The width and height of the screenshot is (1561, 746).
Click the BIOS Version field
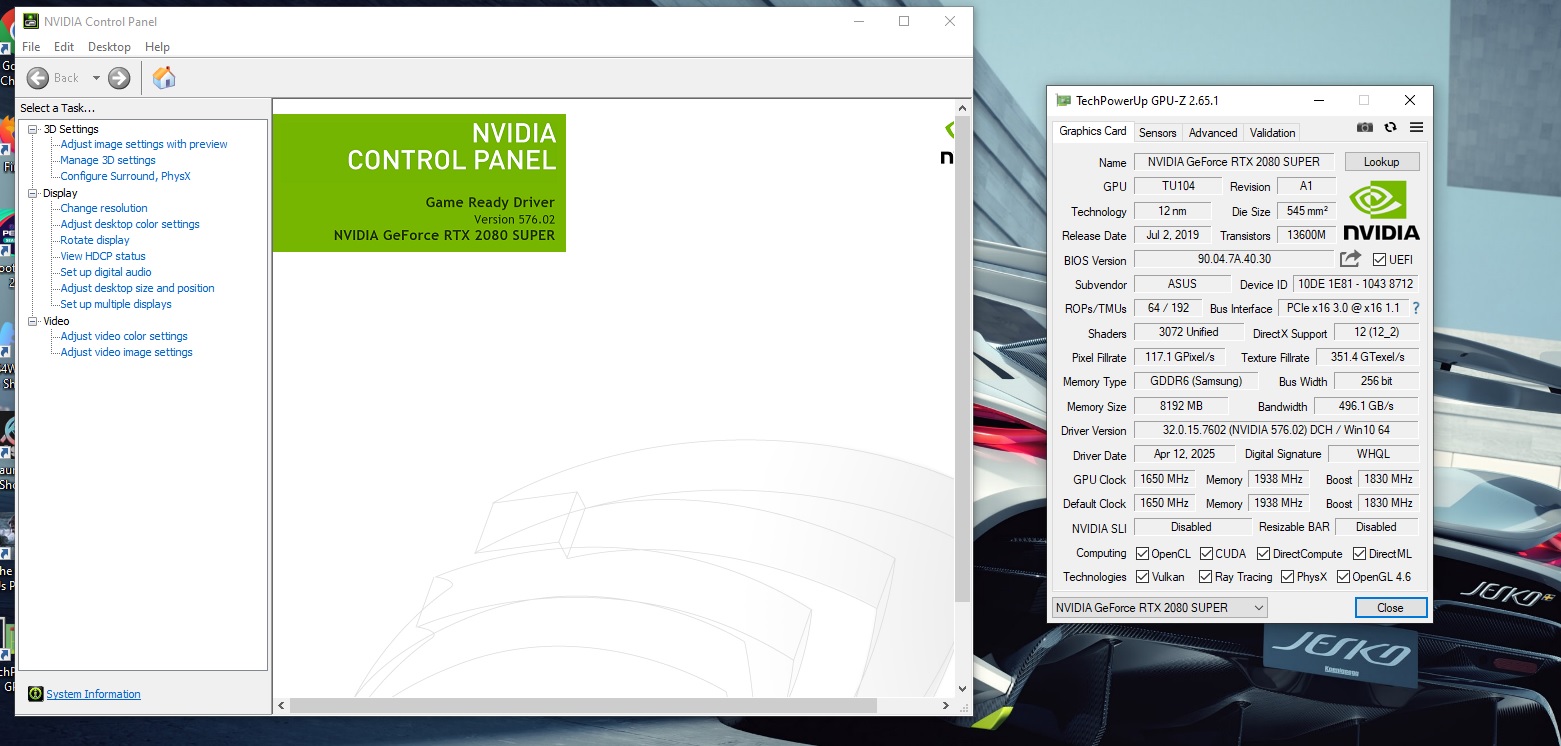[x=1234, y=259]
